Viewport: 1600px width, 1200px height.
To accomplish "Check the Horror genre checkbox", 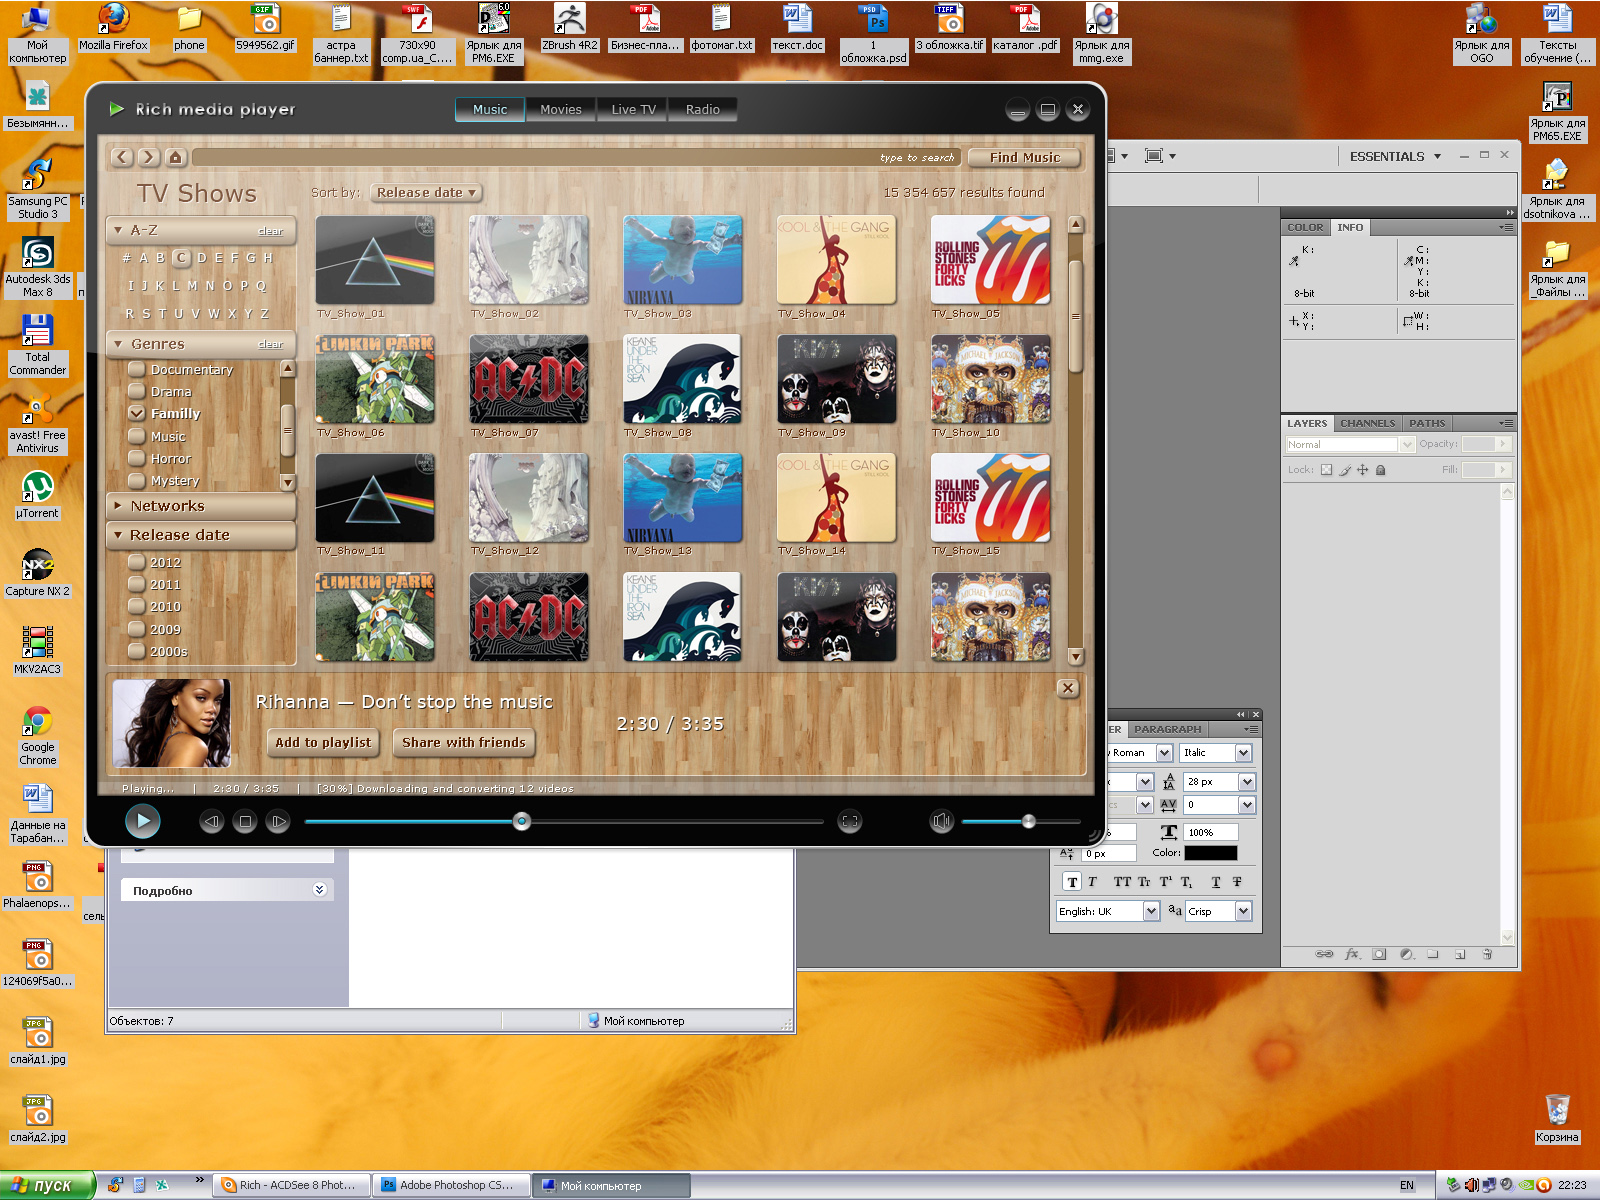I will 137,458.
